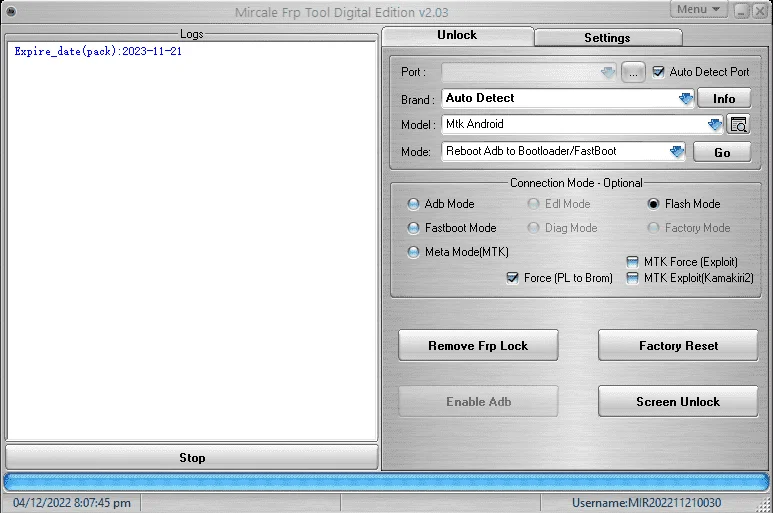Click the Expire_date log line
The height and width of the screenshot is (513, 773).
98,51
